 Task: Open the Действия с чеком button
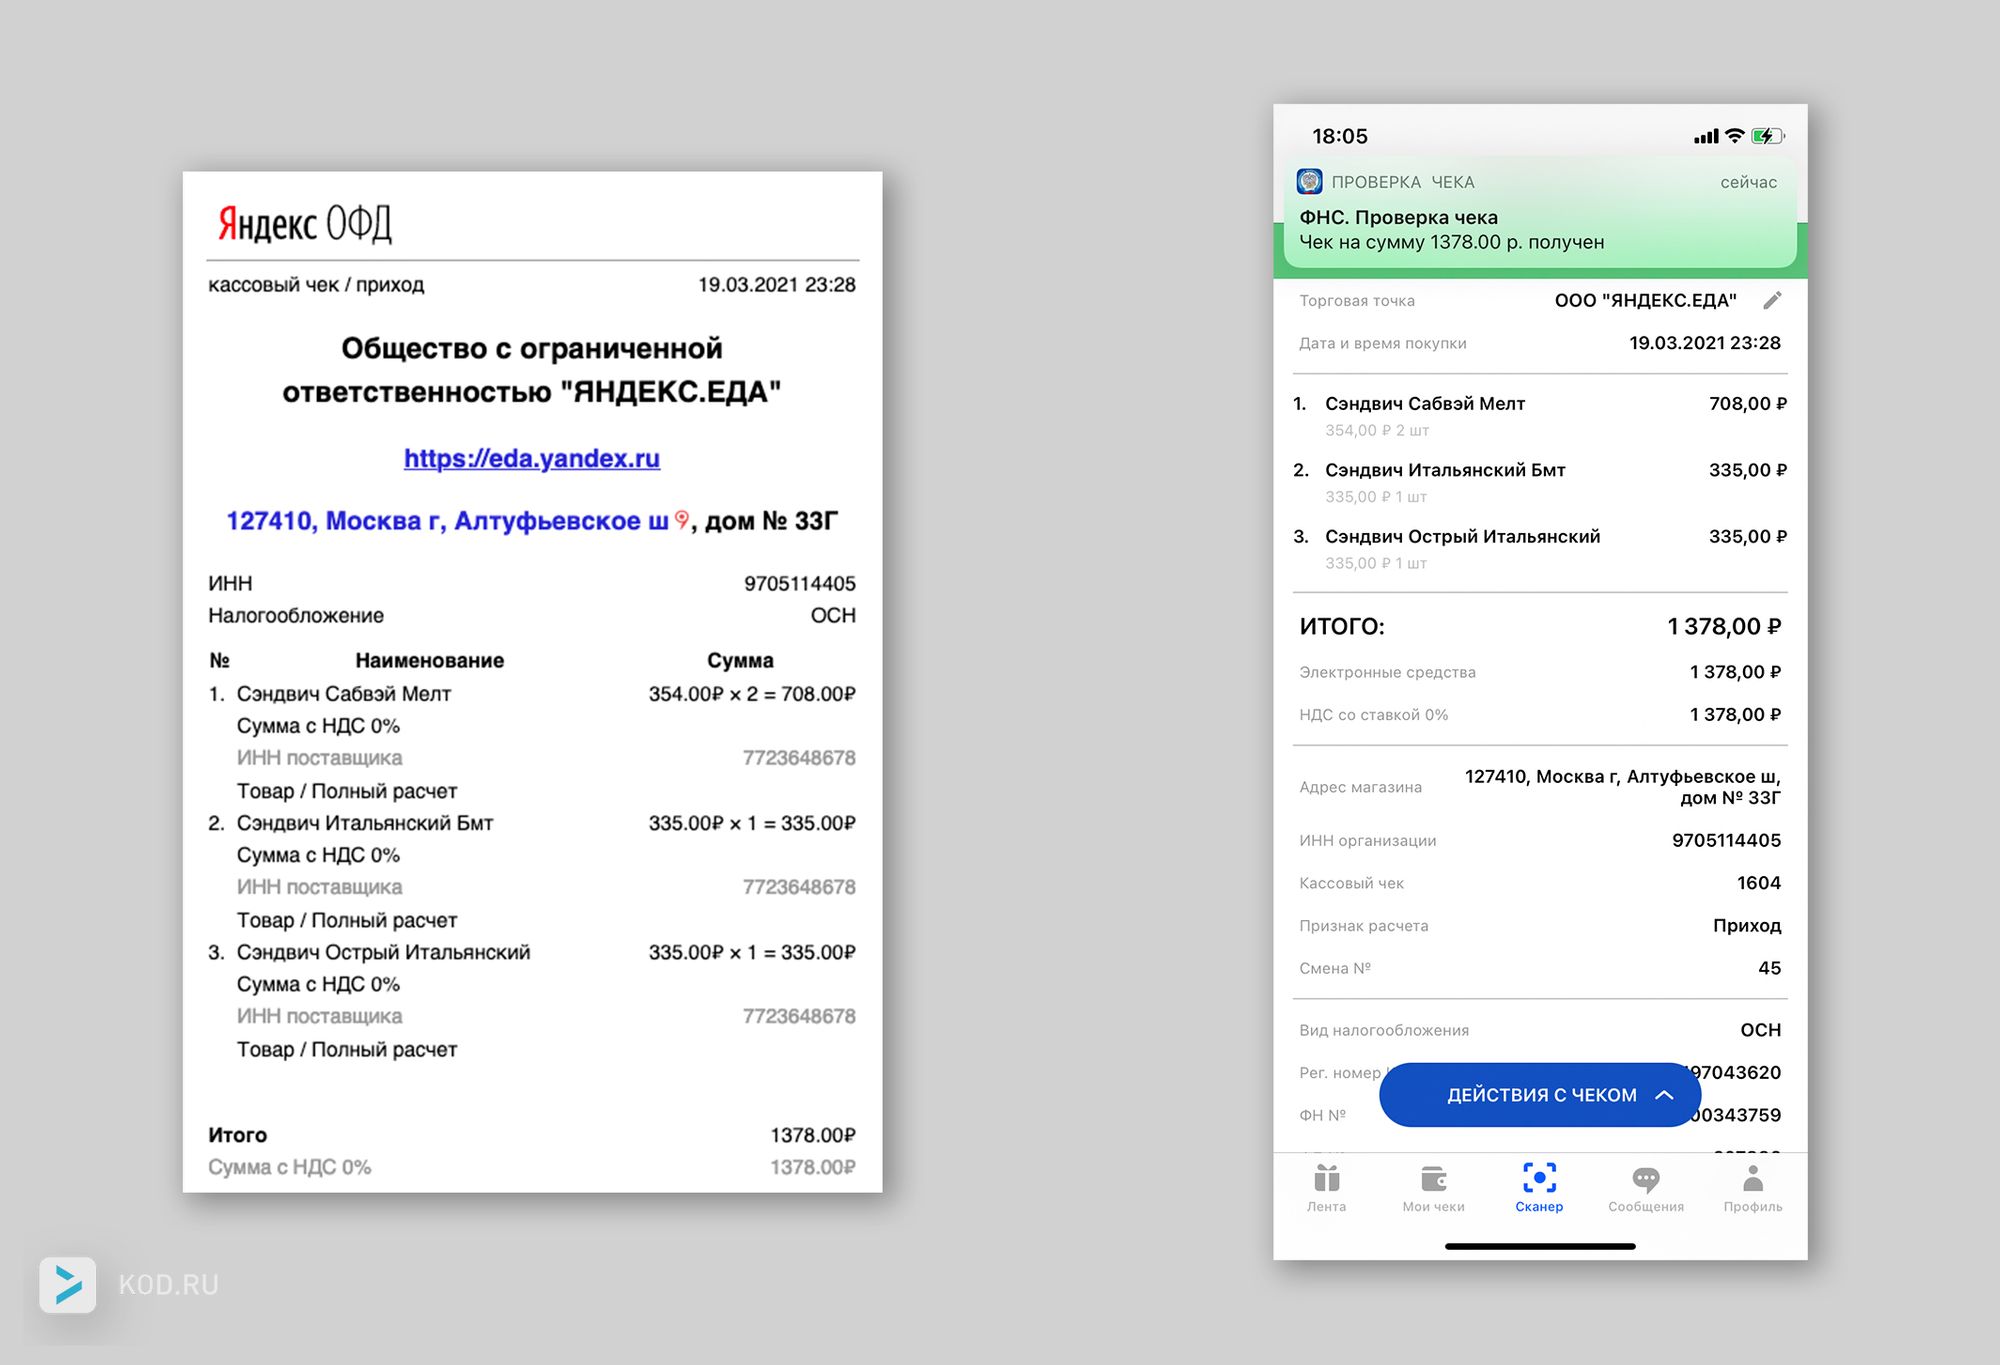point(1540,1095)
